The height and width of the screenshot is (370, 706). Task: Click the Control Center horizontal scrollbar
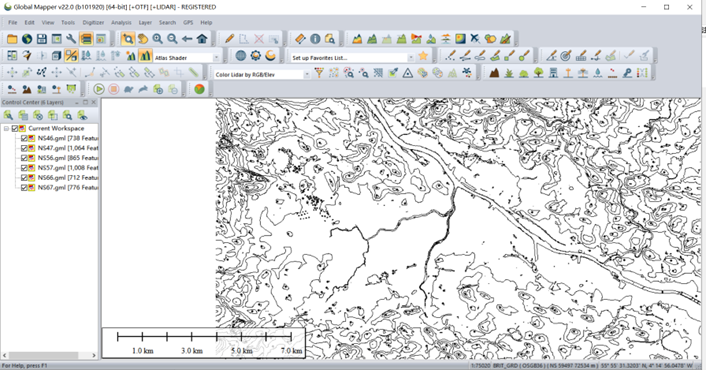click(x=50, y=355)
